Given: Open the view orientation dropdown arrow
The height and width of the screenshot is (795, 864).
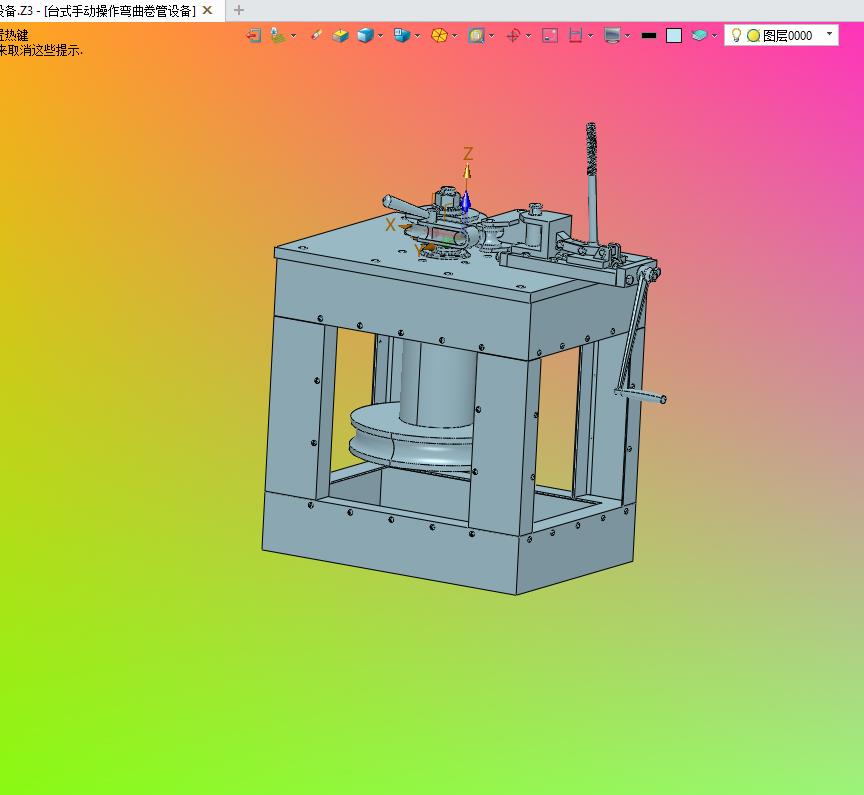Looking at the screenshot, I should point(418,36).
